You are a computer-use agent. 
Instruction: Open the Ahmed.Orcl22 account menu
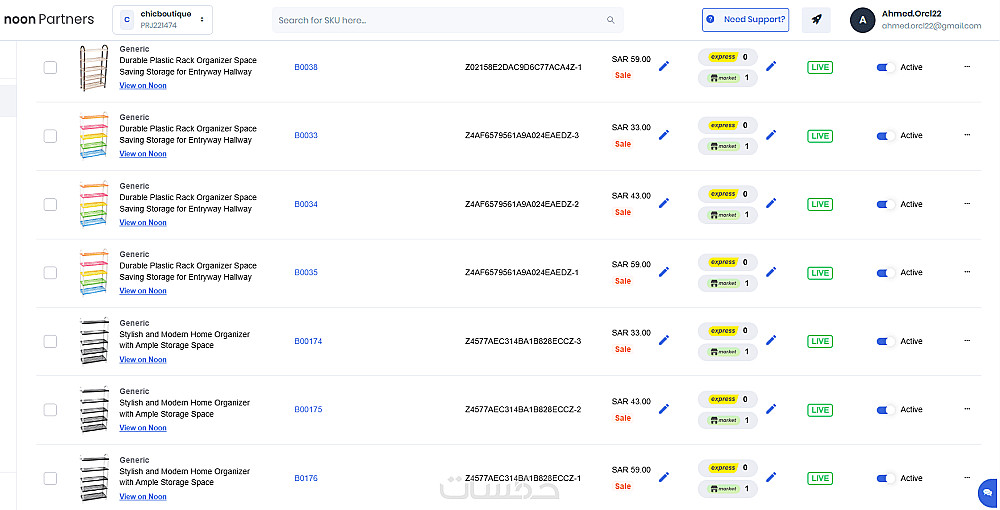pyautogui.click(x=916, y=19)
